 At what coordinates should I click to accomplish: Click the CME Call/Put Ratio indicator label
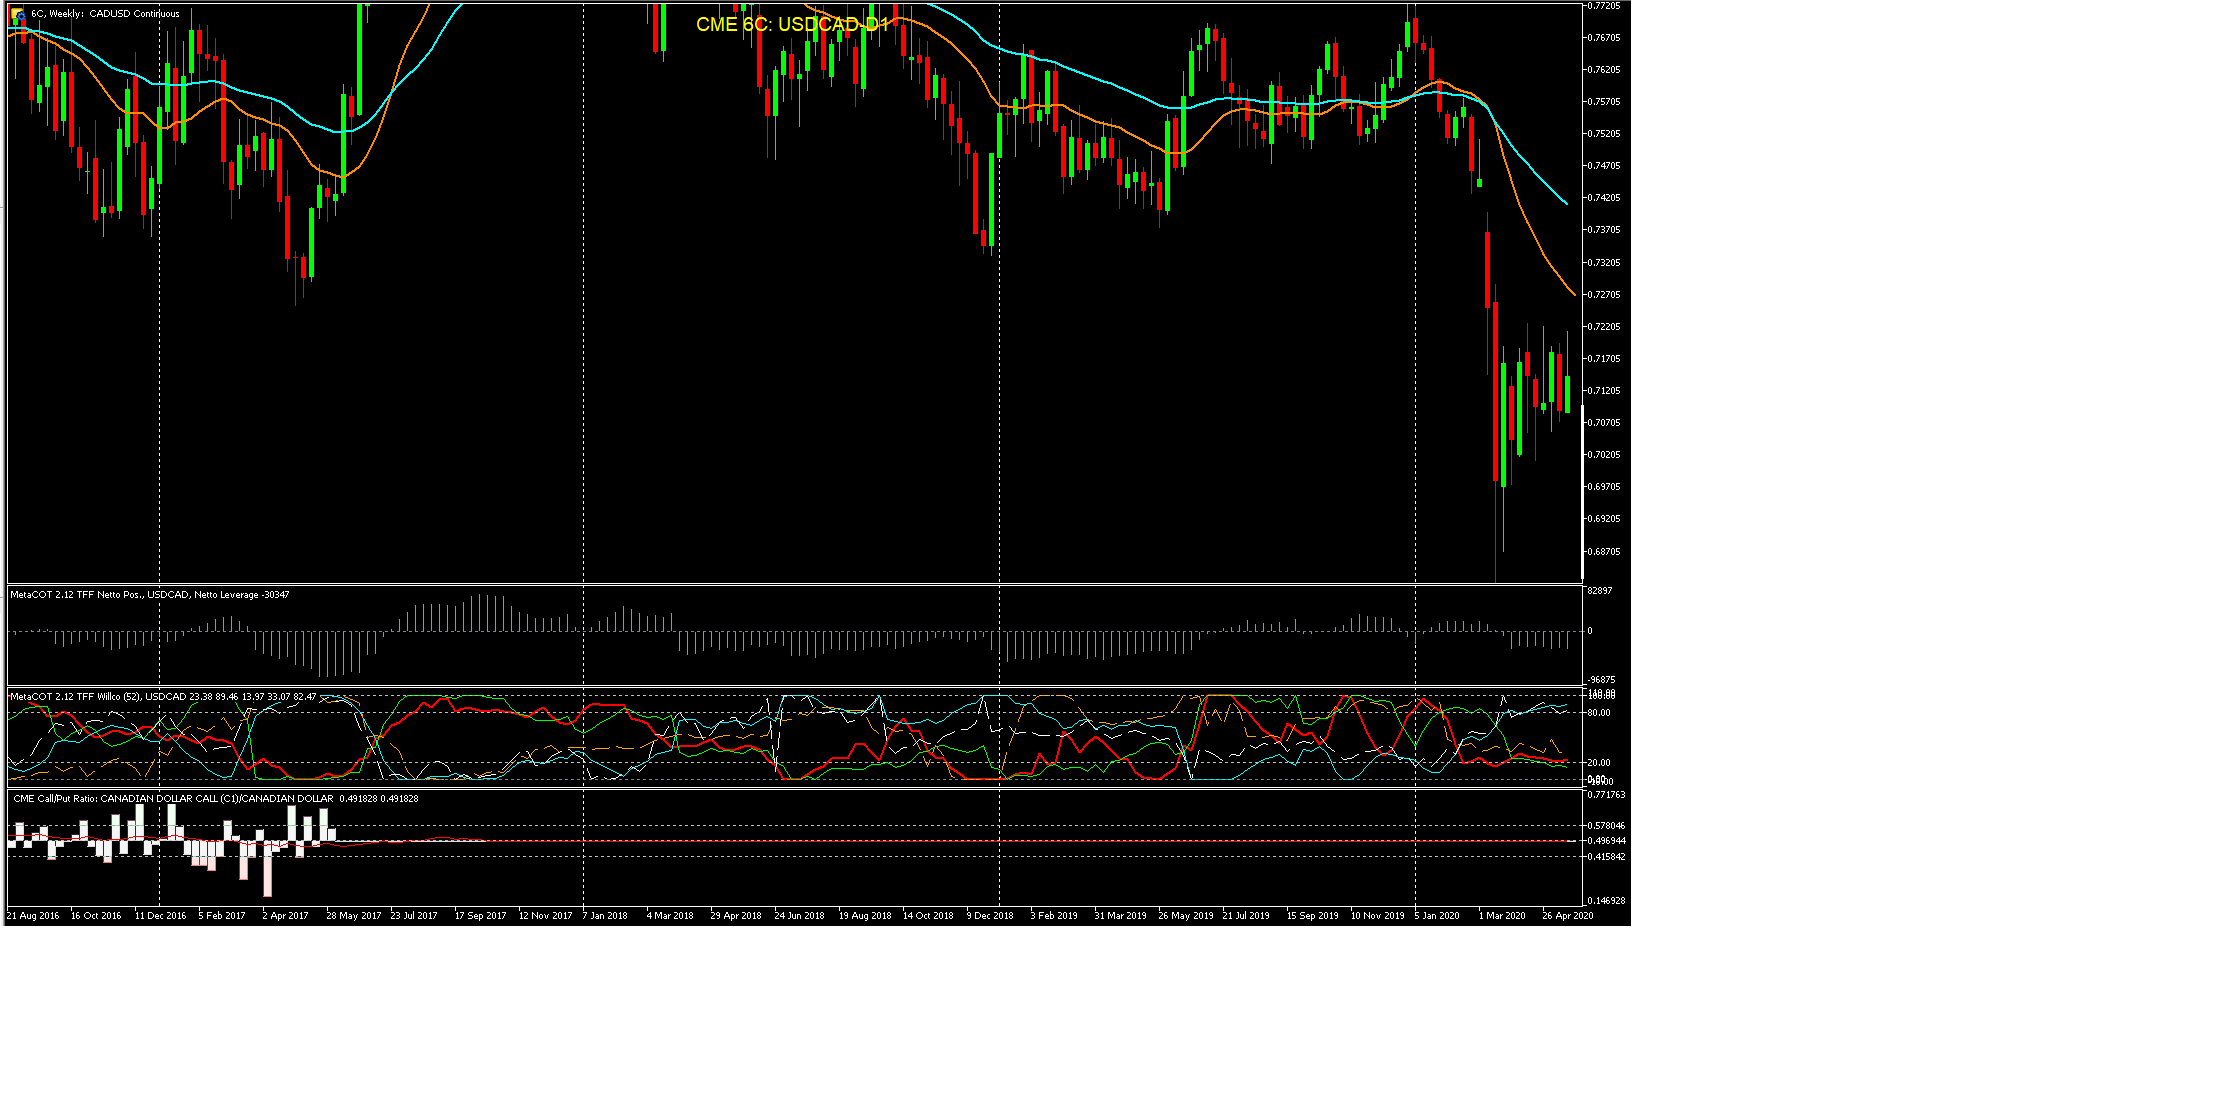click(x=215, y=799)
